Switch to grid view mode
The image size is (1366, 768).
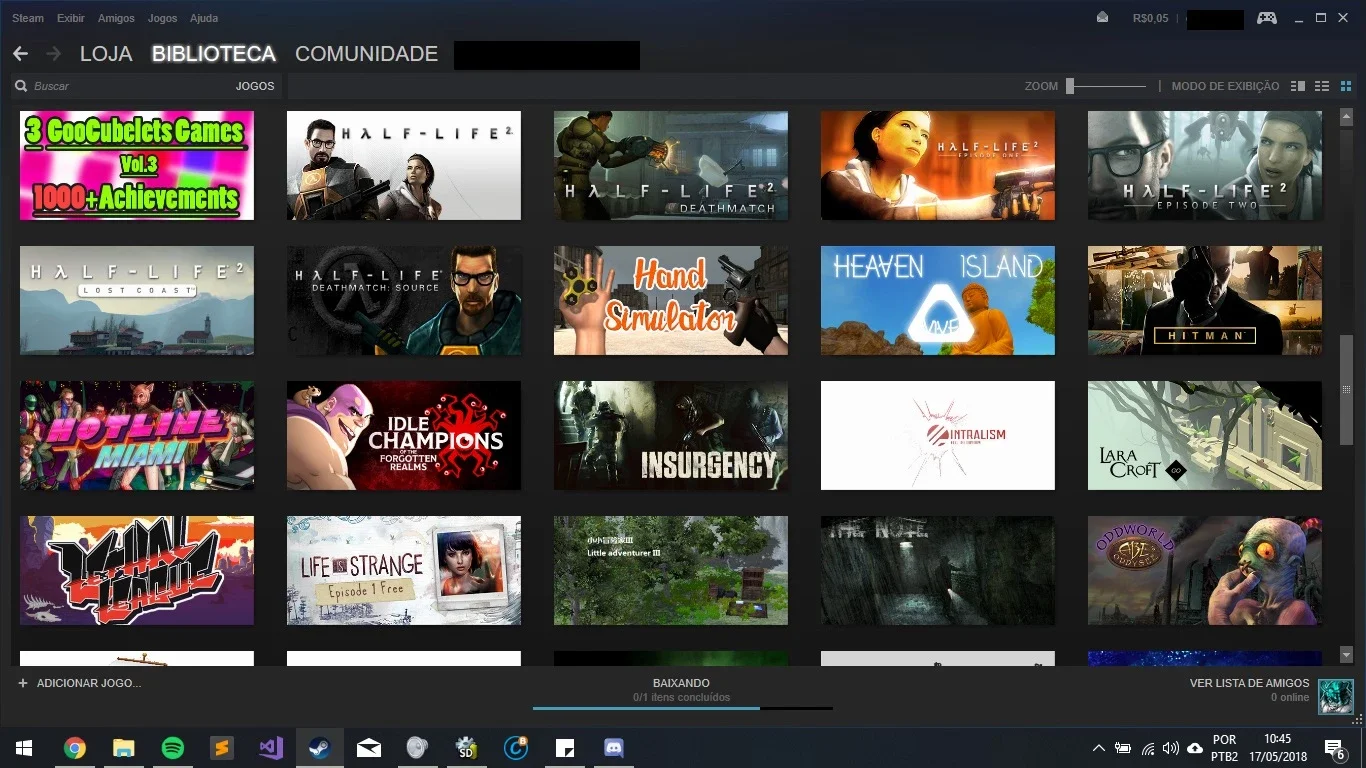point(1345,86)
